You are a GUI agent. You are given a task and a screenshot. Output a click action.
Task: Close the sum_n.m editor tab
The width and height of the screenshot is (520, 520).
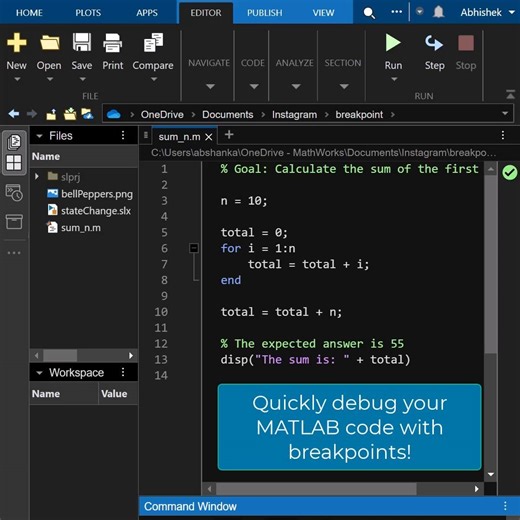pyautogui.click(x=209, y=137)
